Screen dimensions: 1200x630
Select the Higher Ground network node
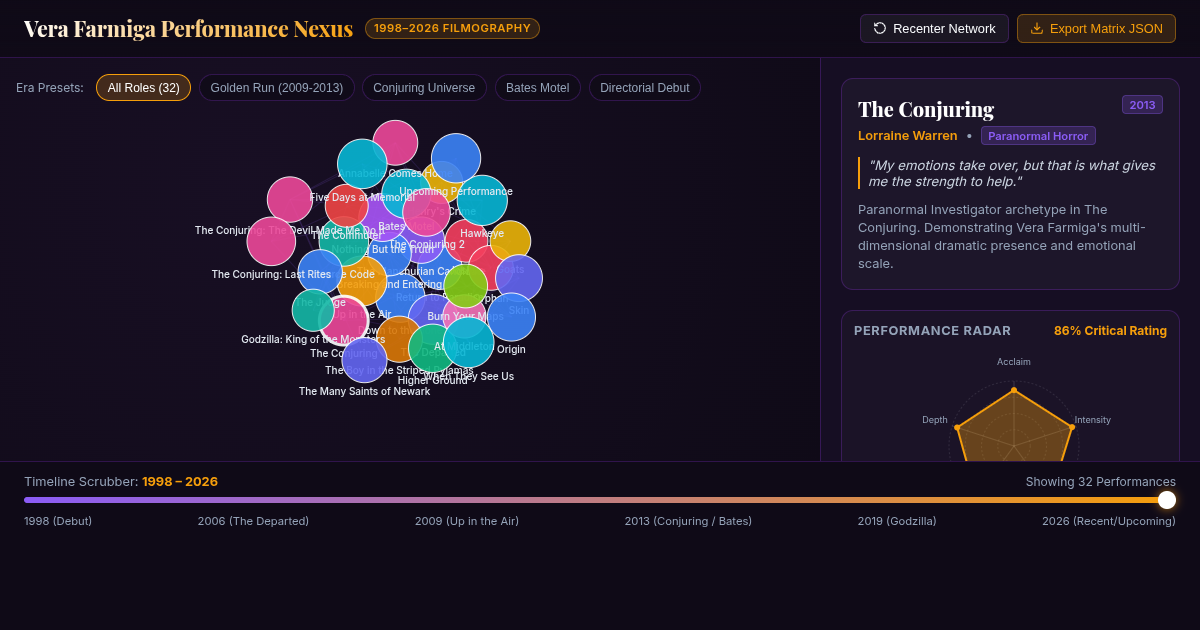433,348
